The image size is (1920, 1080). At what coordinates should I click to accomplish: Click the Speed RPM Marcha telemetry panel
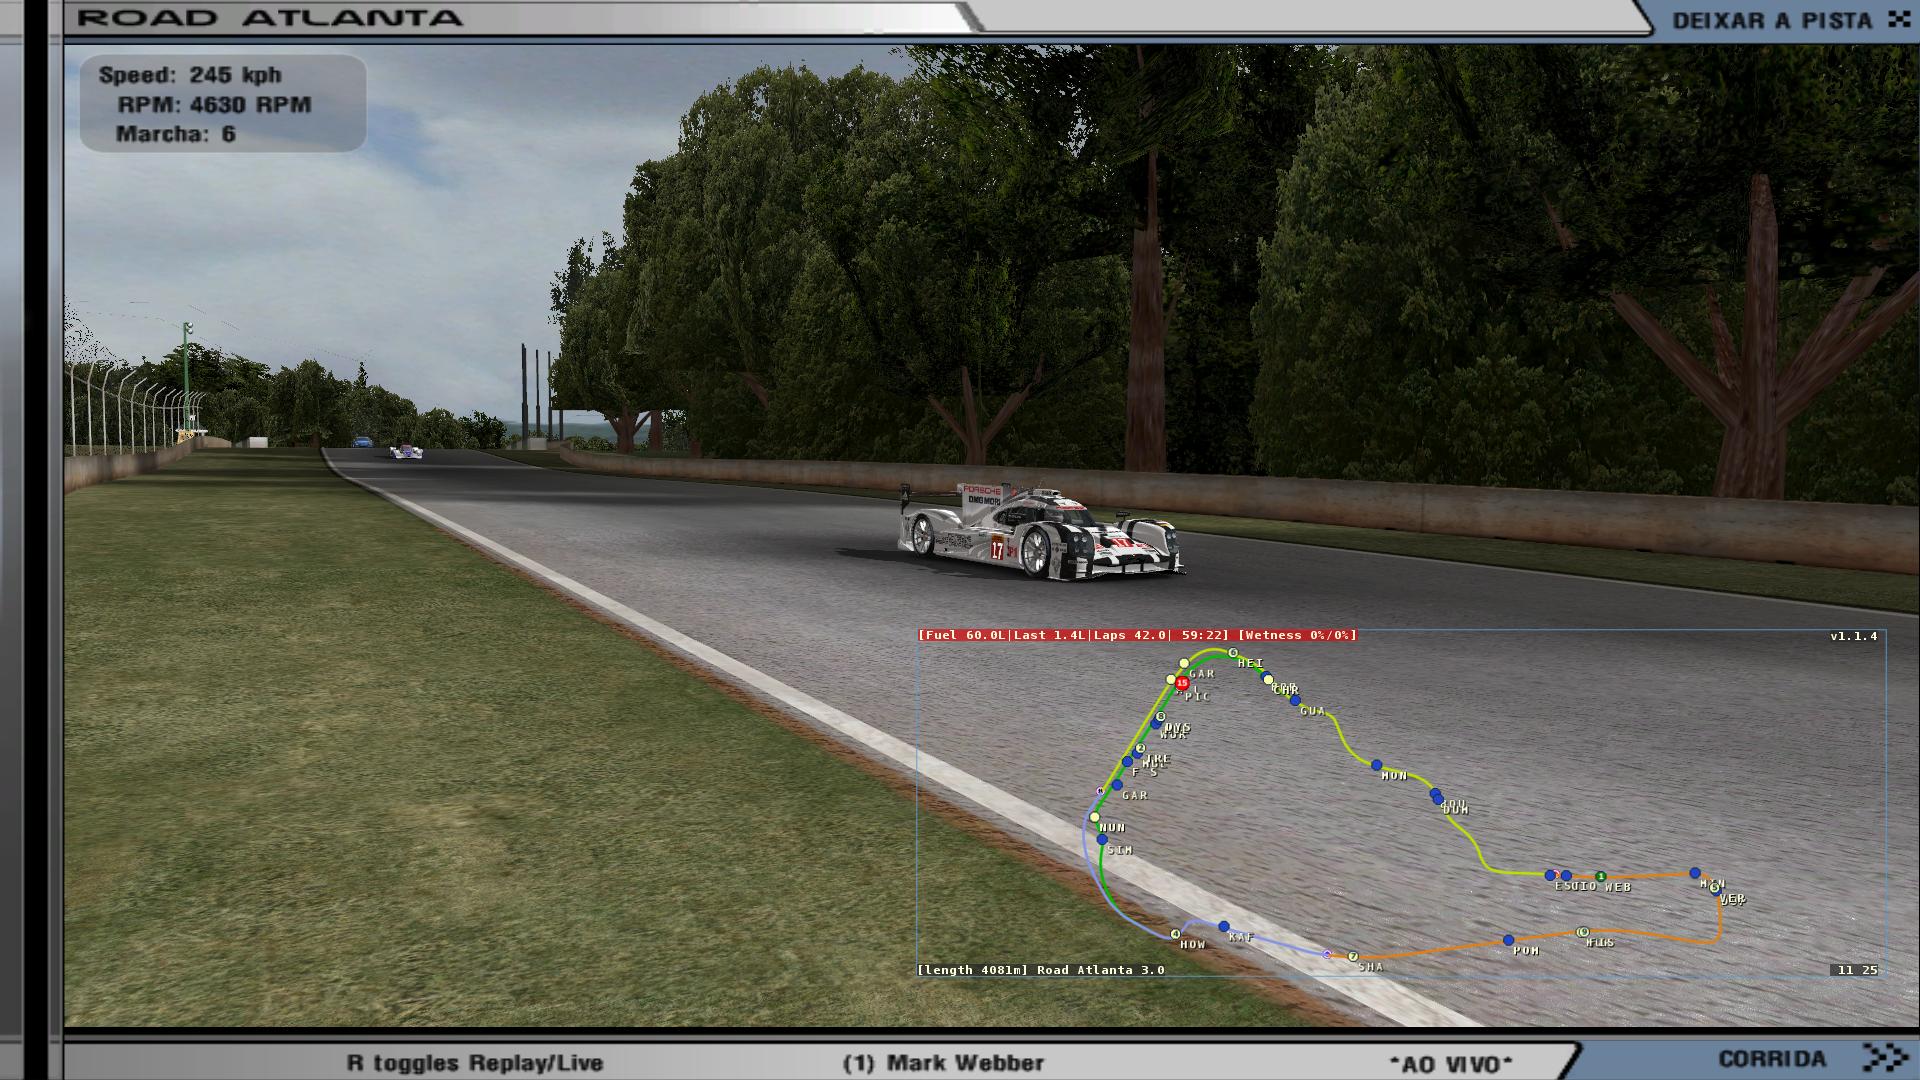click(223, 104)
